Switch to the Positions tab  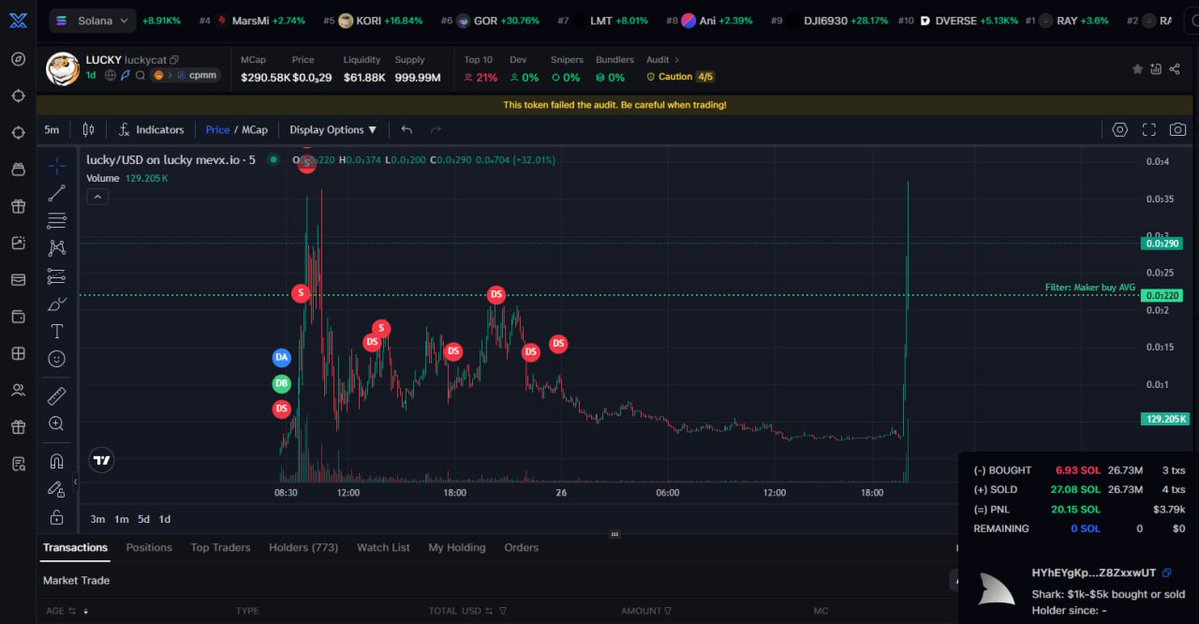(149, 548)
